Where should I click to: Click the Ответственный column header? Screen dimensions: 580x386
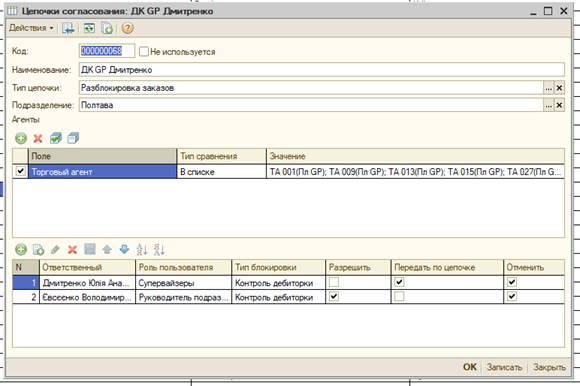[x=87, y=267]
